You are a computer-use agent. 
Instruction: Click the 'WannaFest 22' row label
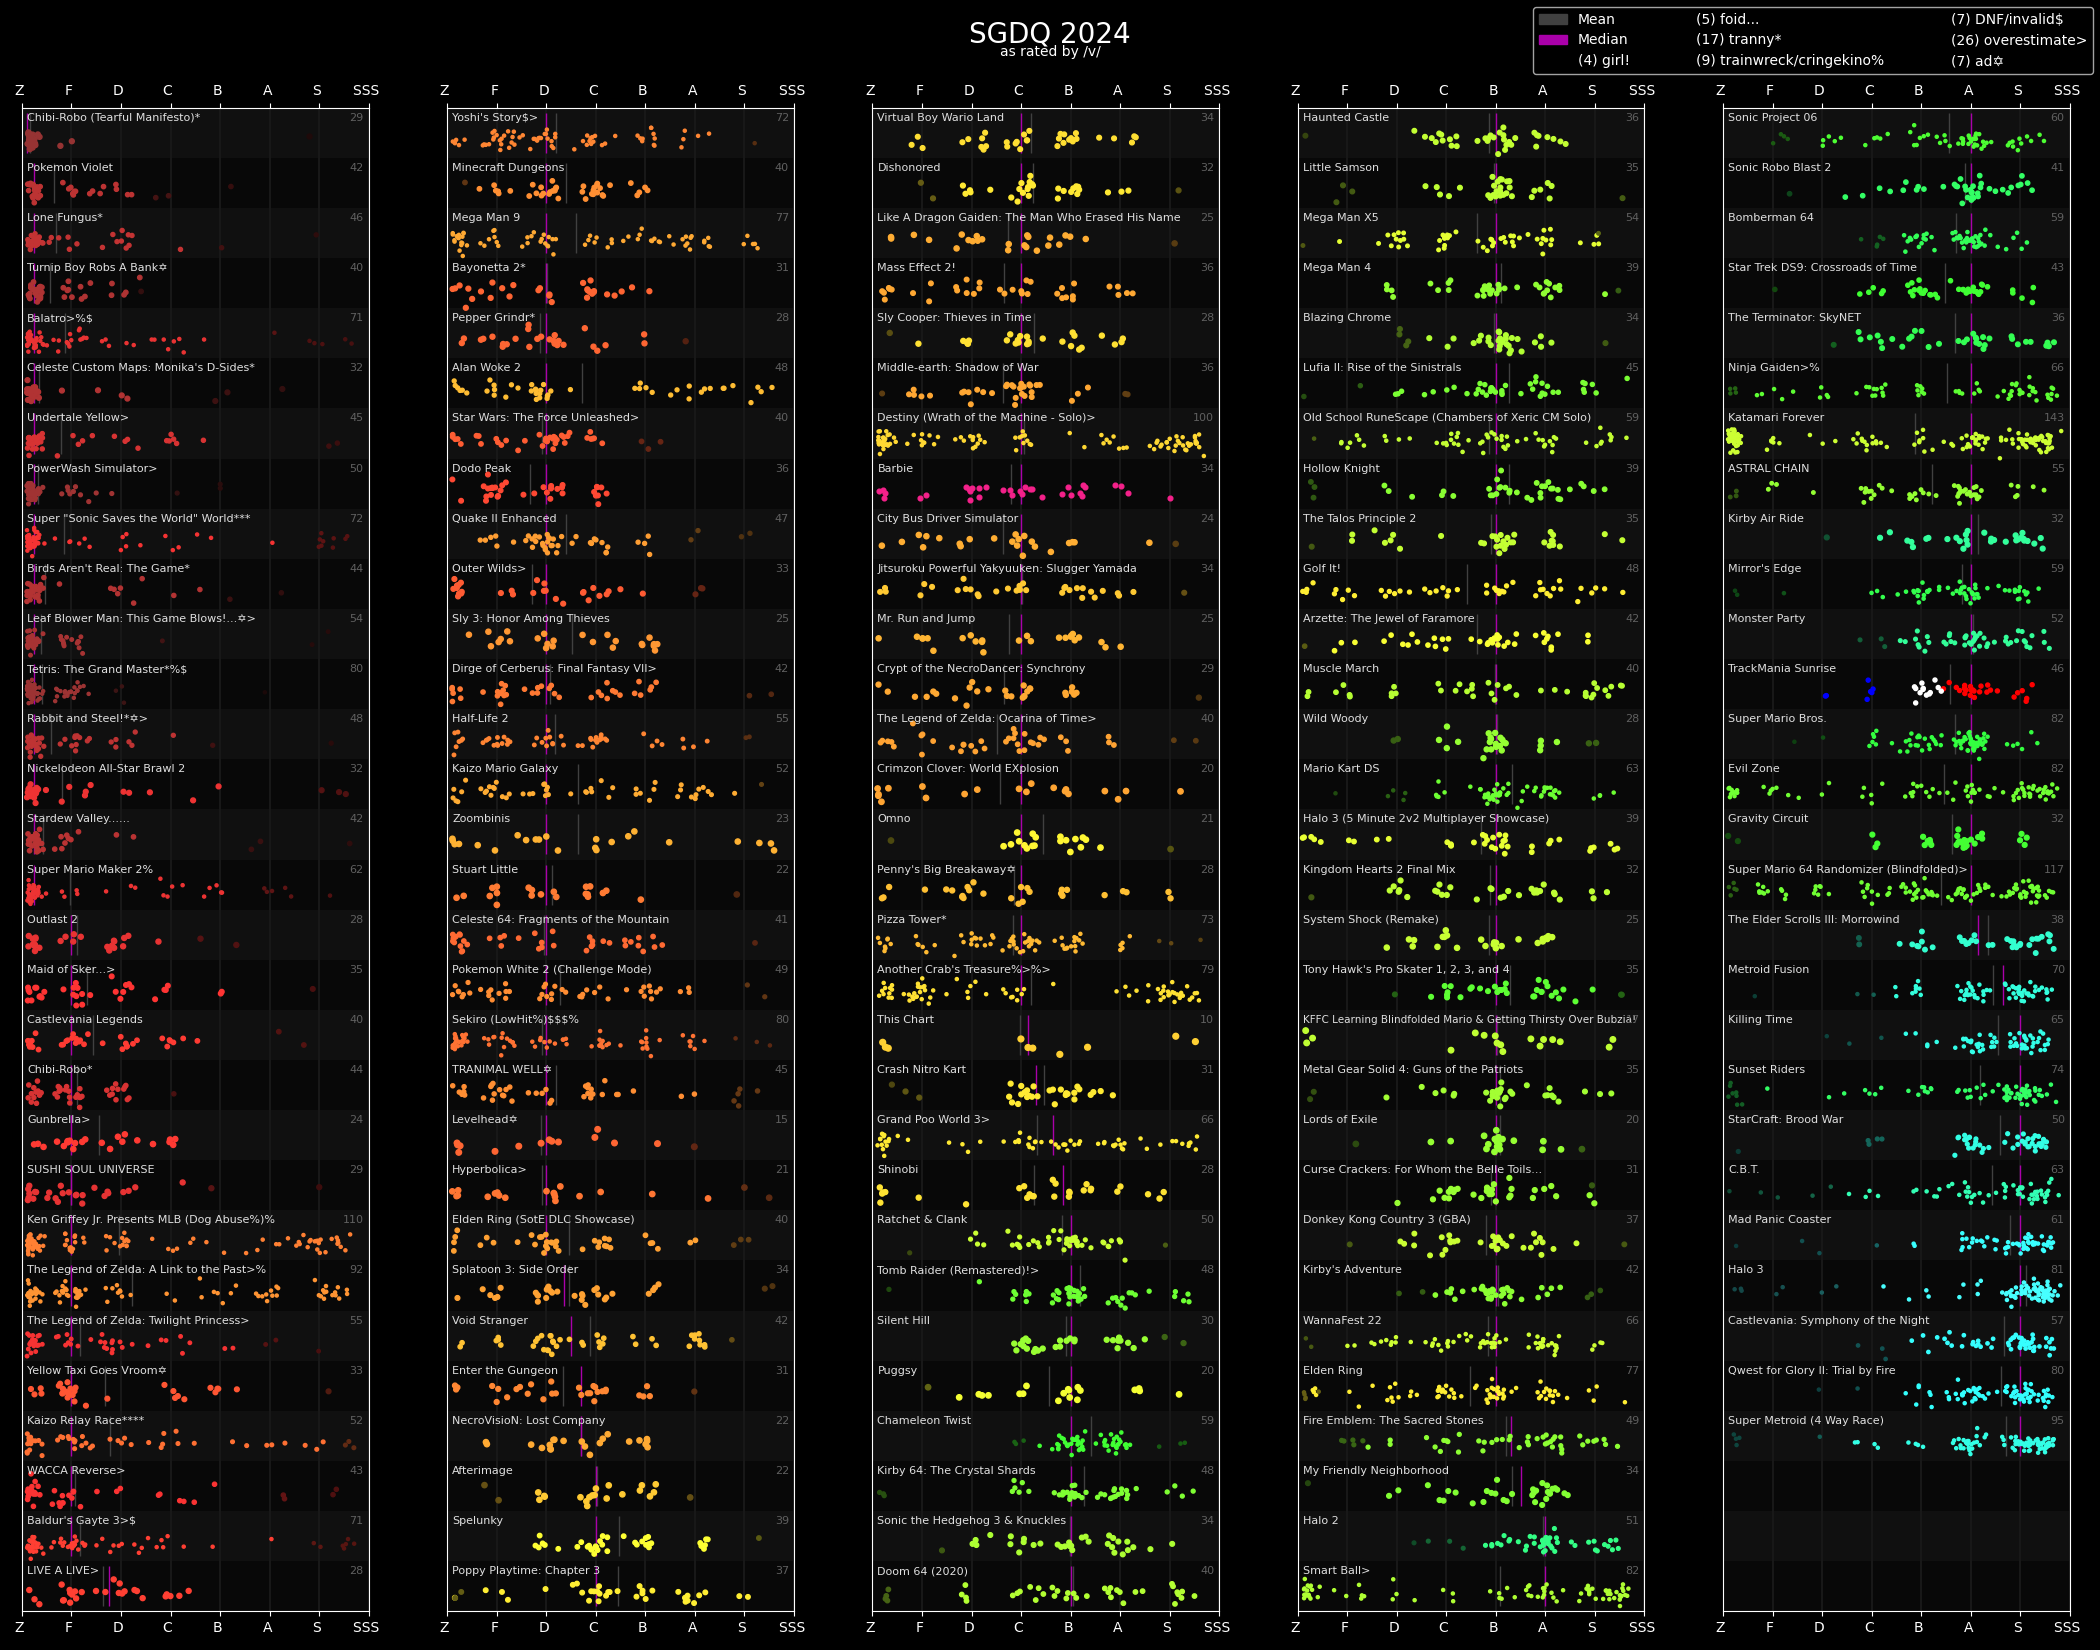coord(1342,1320)
